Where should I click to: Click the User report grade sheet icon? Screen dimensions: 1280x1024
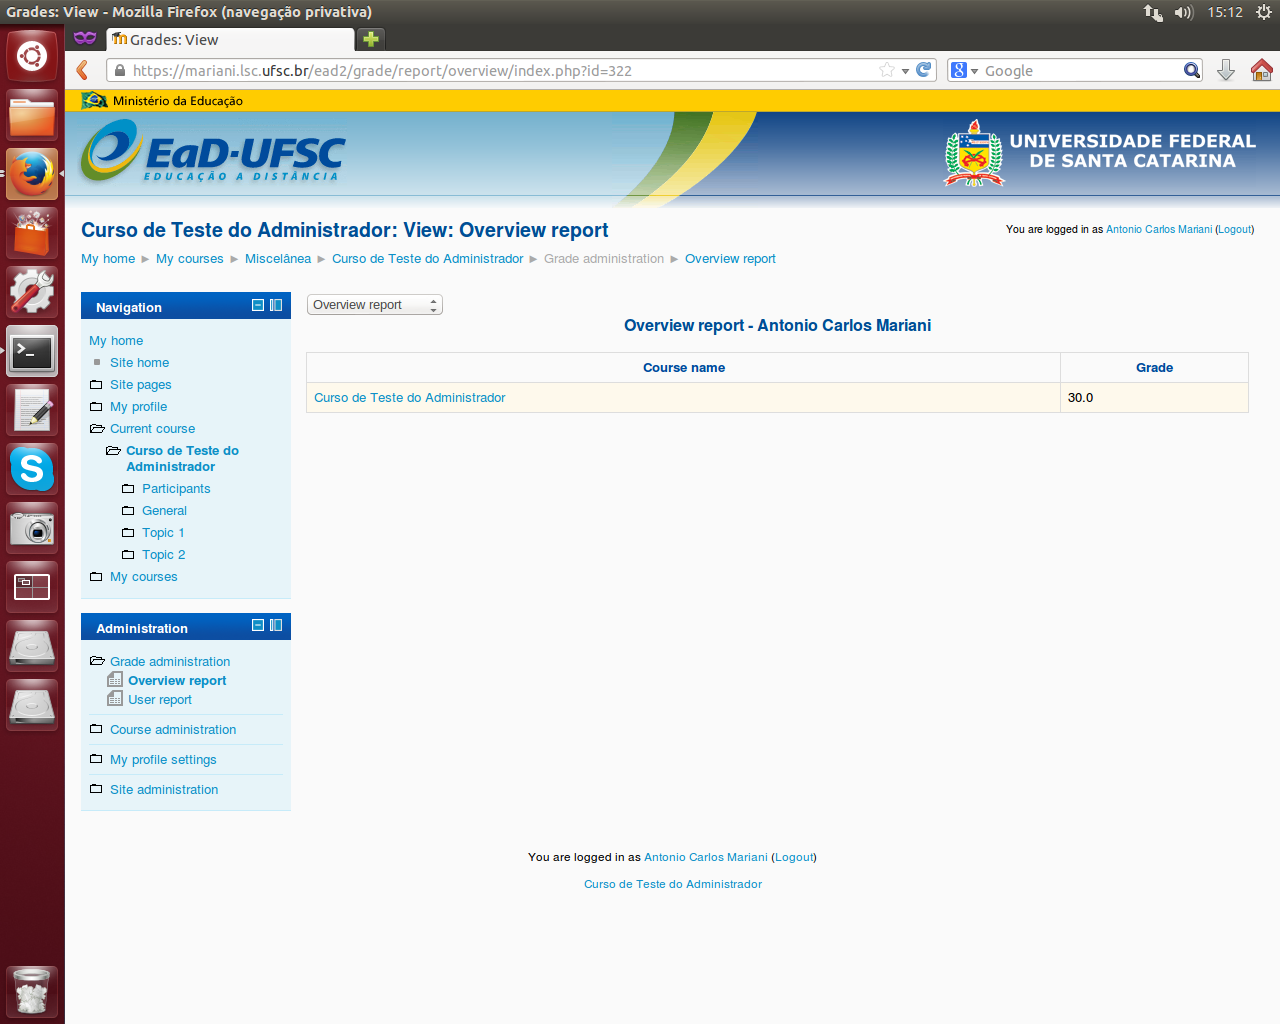[x=115, y=698]
